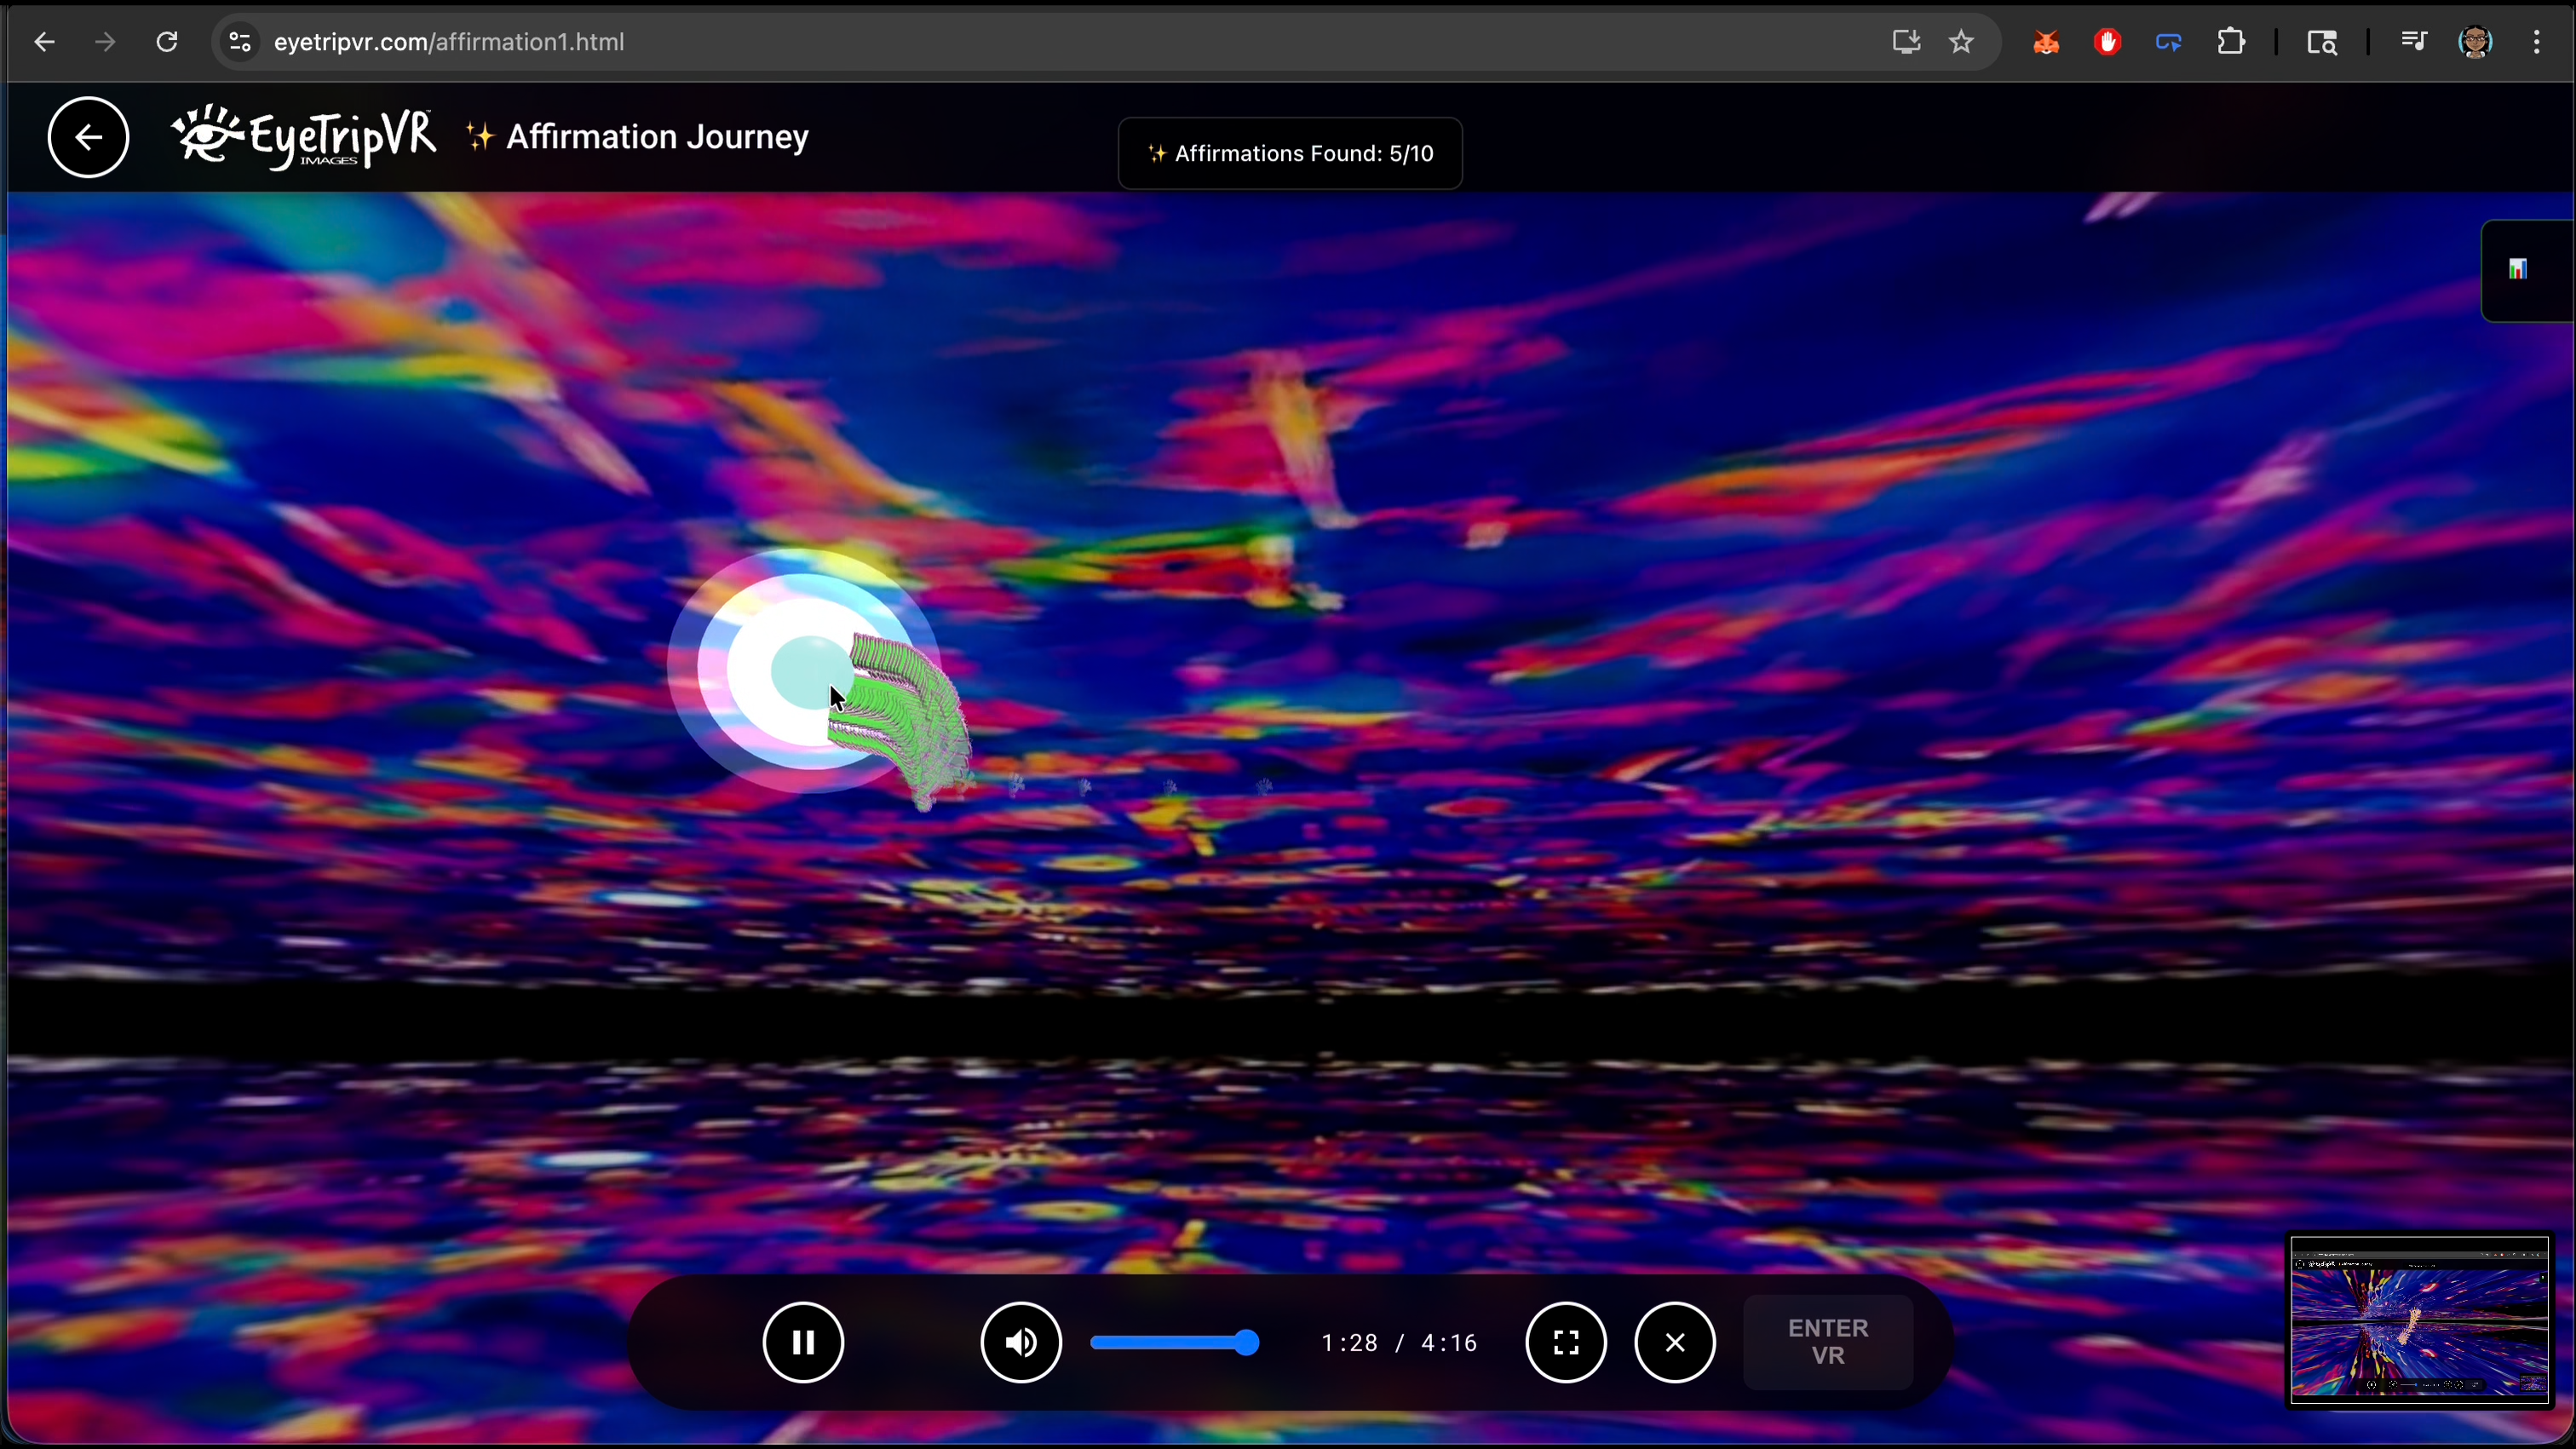Click the circular back arrow button
This screenshot has width=2576, height=1449.
point(88,137)
